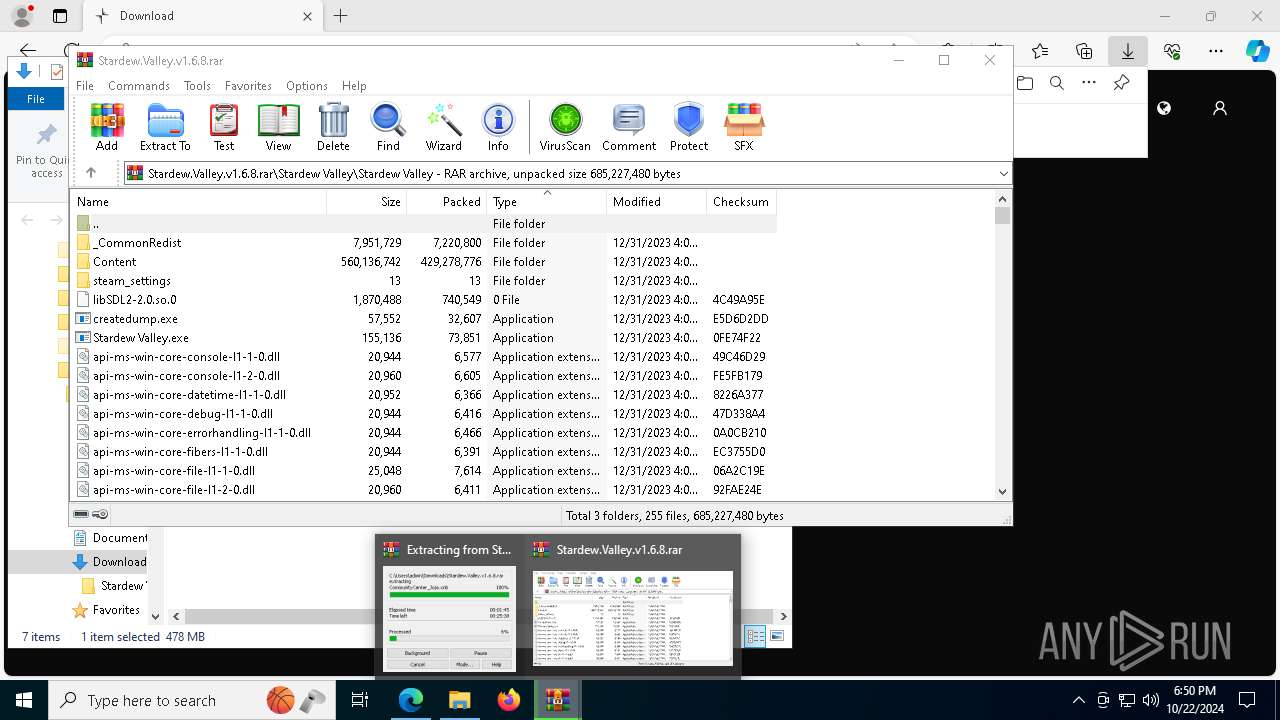The width and height of the screenshot is (1280, 720).
Task: Sort by the Checksum column header
Action: [741, 202]
